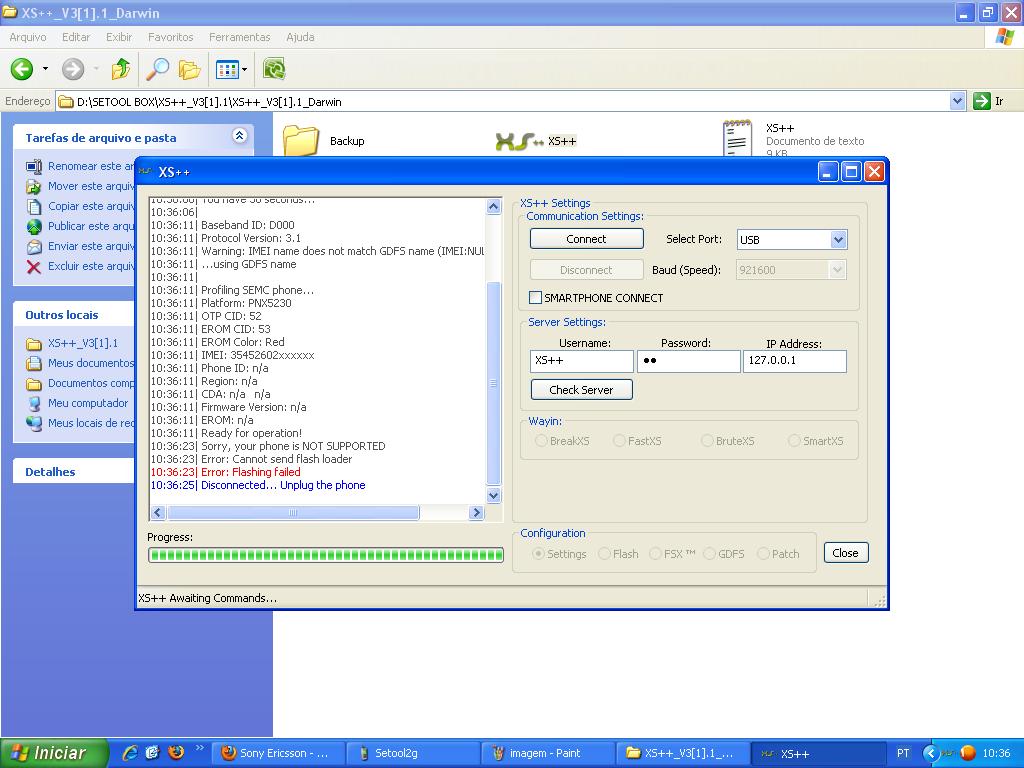Select the Settings configuration radio
This screenshot has height=768, width=1024.
coord(538,554)
